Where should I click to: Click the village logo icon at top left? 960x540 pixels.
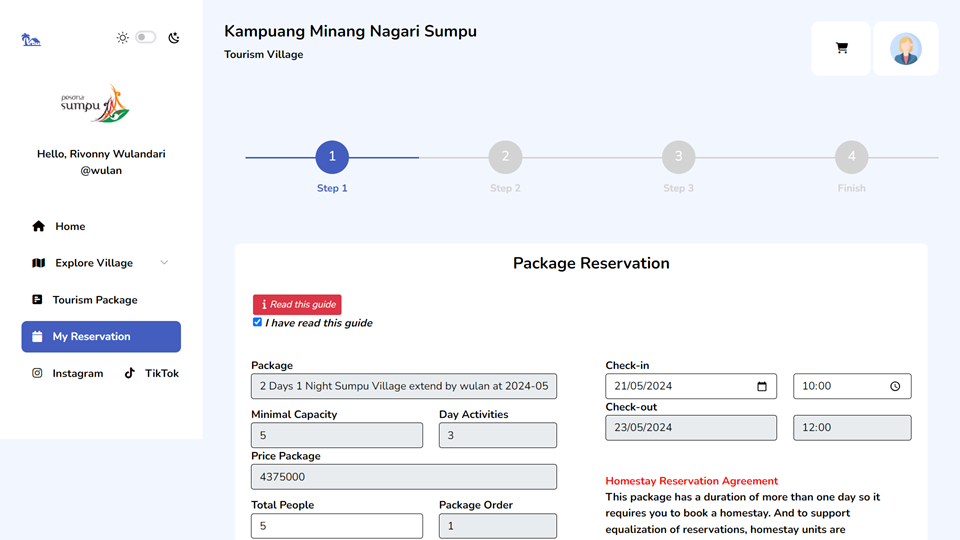click(x=31, y=40)
